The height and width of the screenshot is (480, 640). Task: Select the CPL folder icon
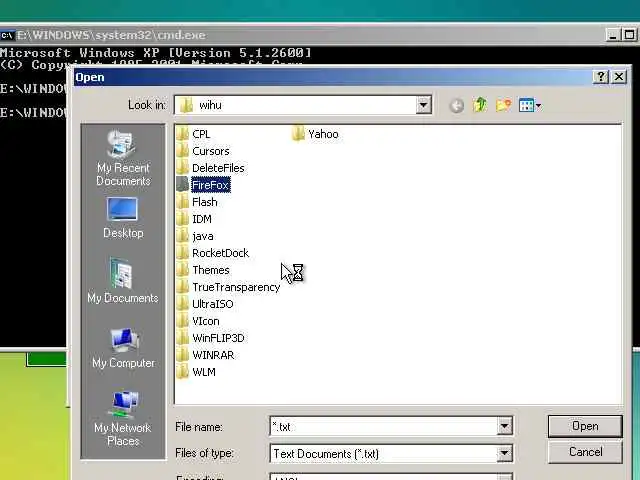click(x=182, y=134)
